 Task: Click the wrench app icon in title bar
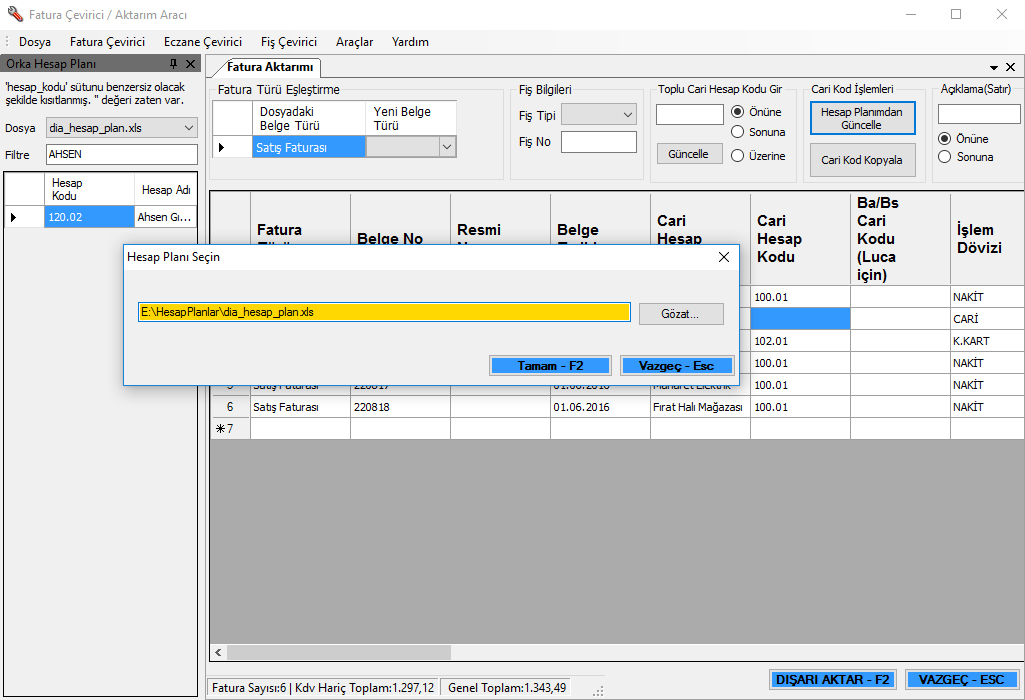click(x=14, y=14)
